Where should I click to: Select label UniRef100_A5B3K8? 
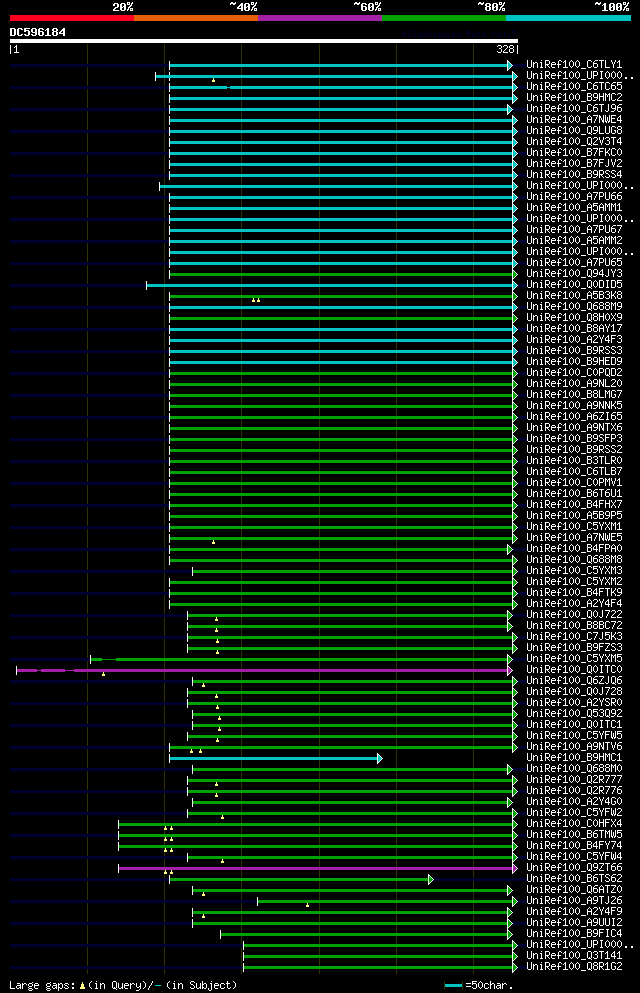click(574, 296)
